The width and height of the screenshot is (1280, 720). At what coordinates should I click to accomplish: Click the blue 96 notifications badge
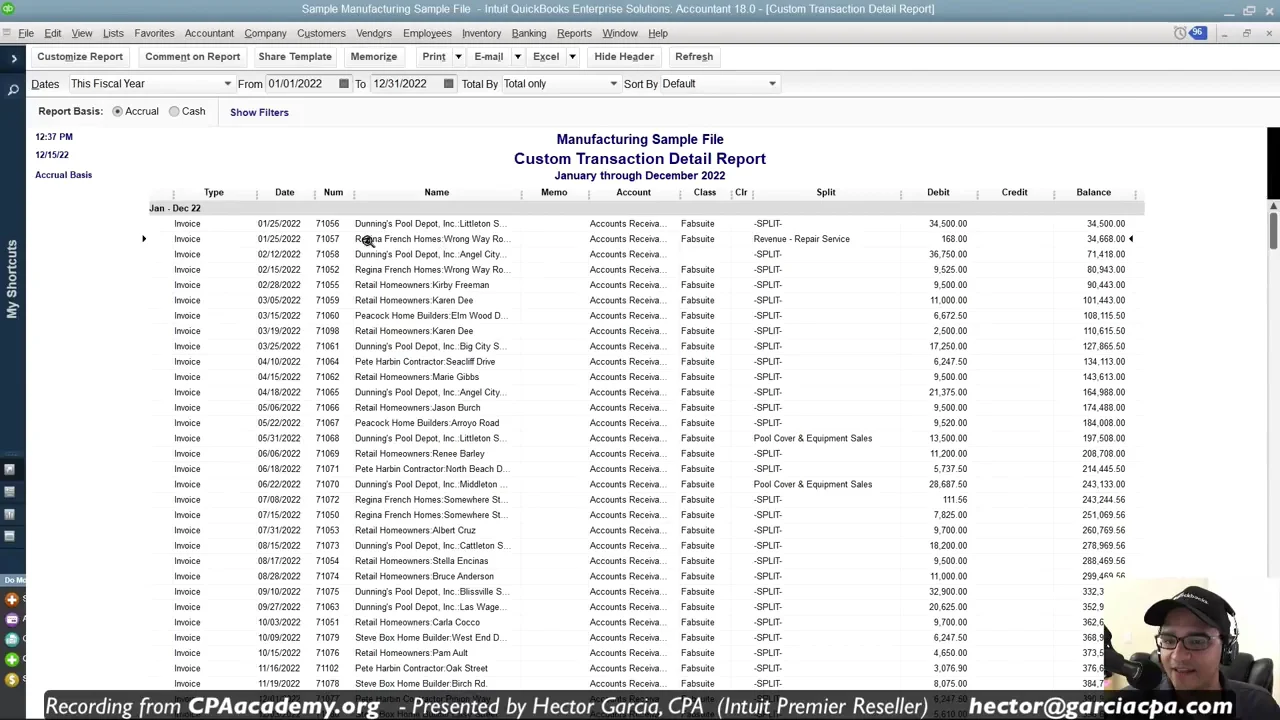pos(1197,33)
